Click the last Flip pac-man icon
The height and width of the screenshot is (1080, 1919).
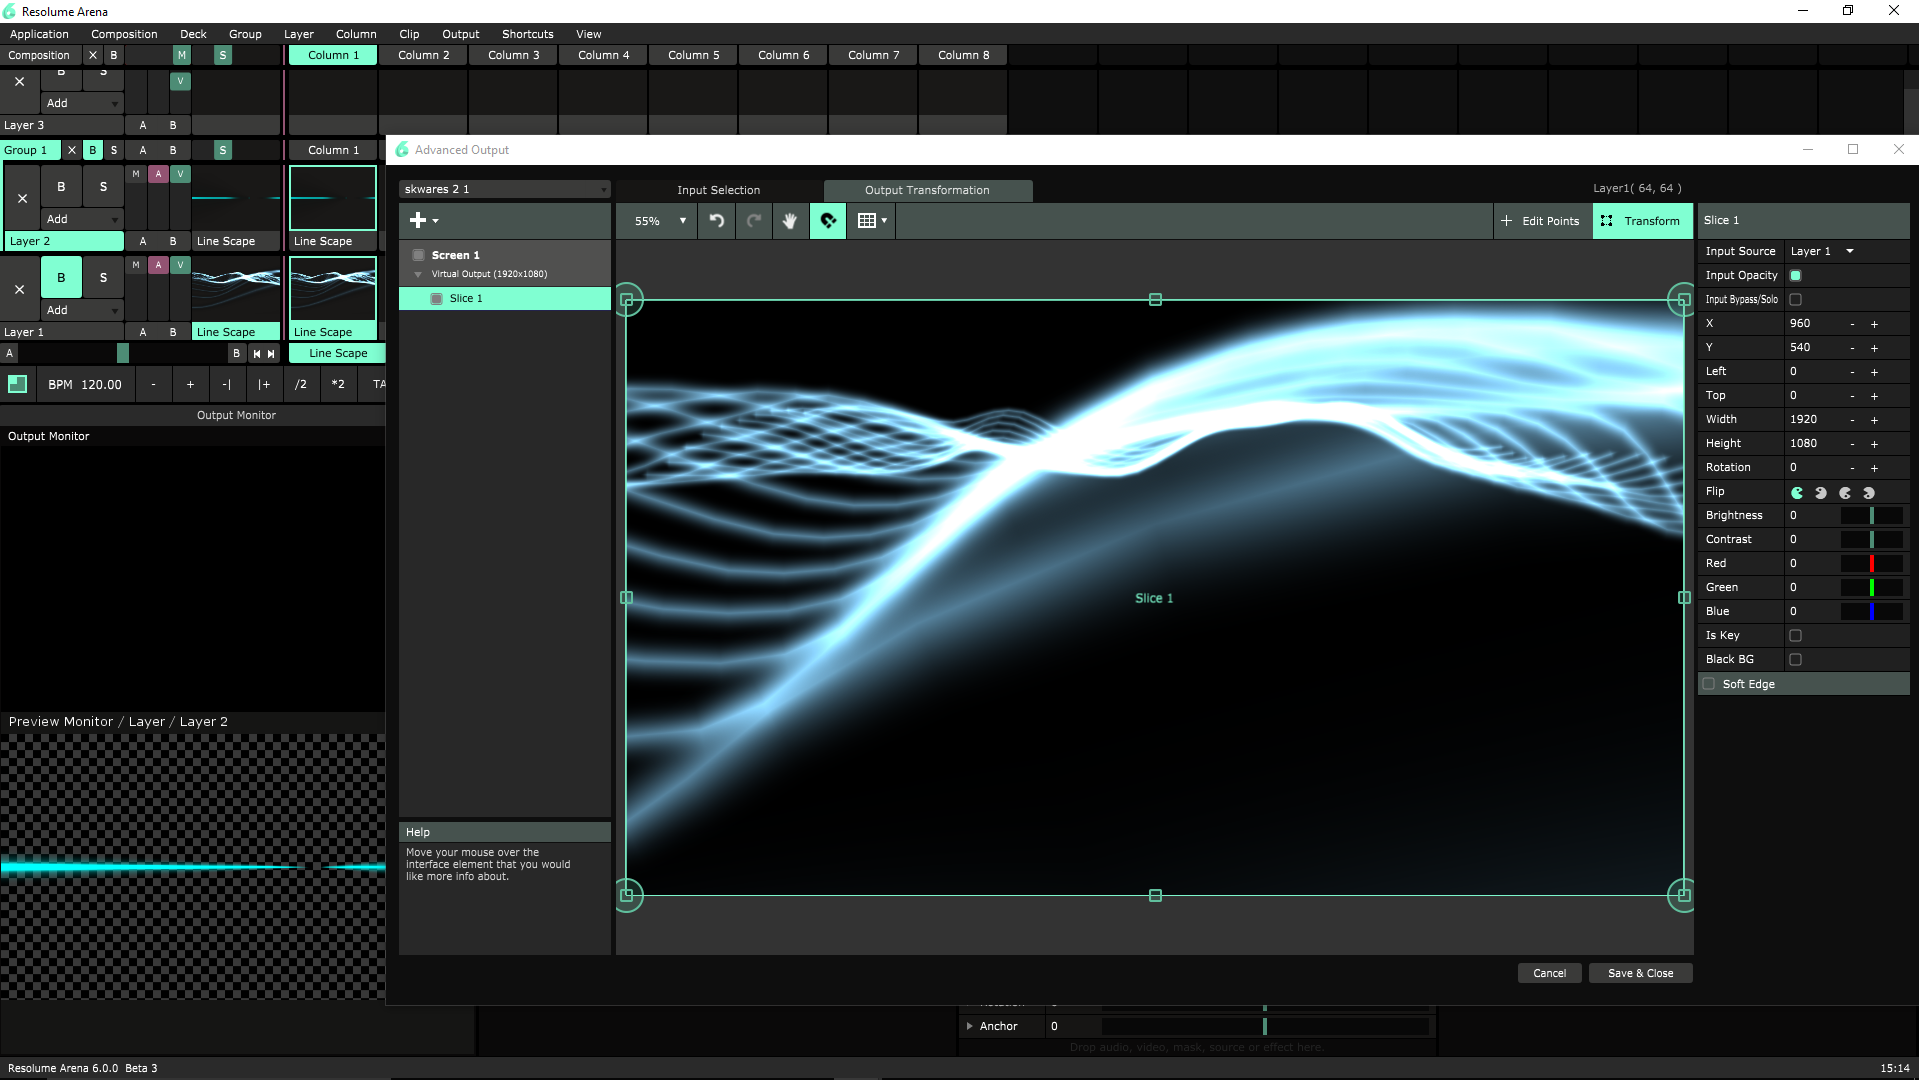pyautogui.click(x=1868, y=492)
